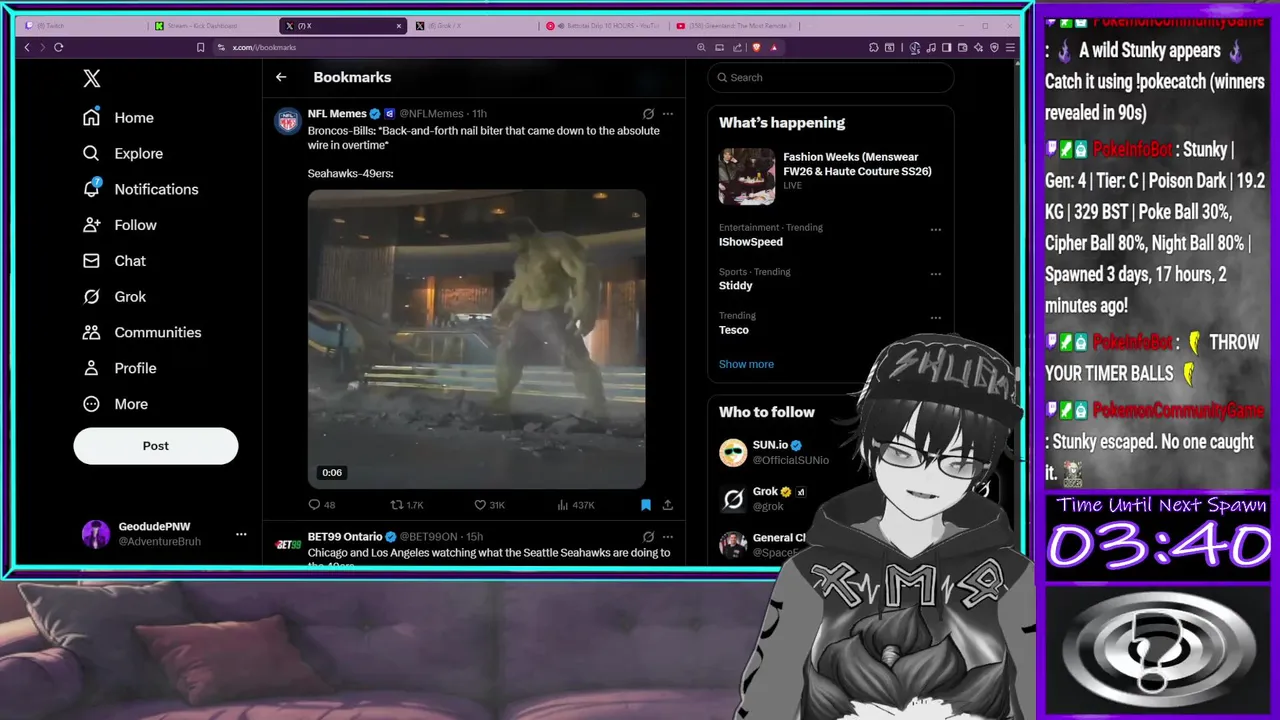Open the Brave Rewards triangle icon

point(773,47)
